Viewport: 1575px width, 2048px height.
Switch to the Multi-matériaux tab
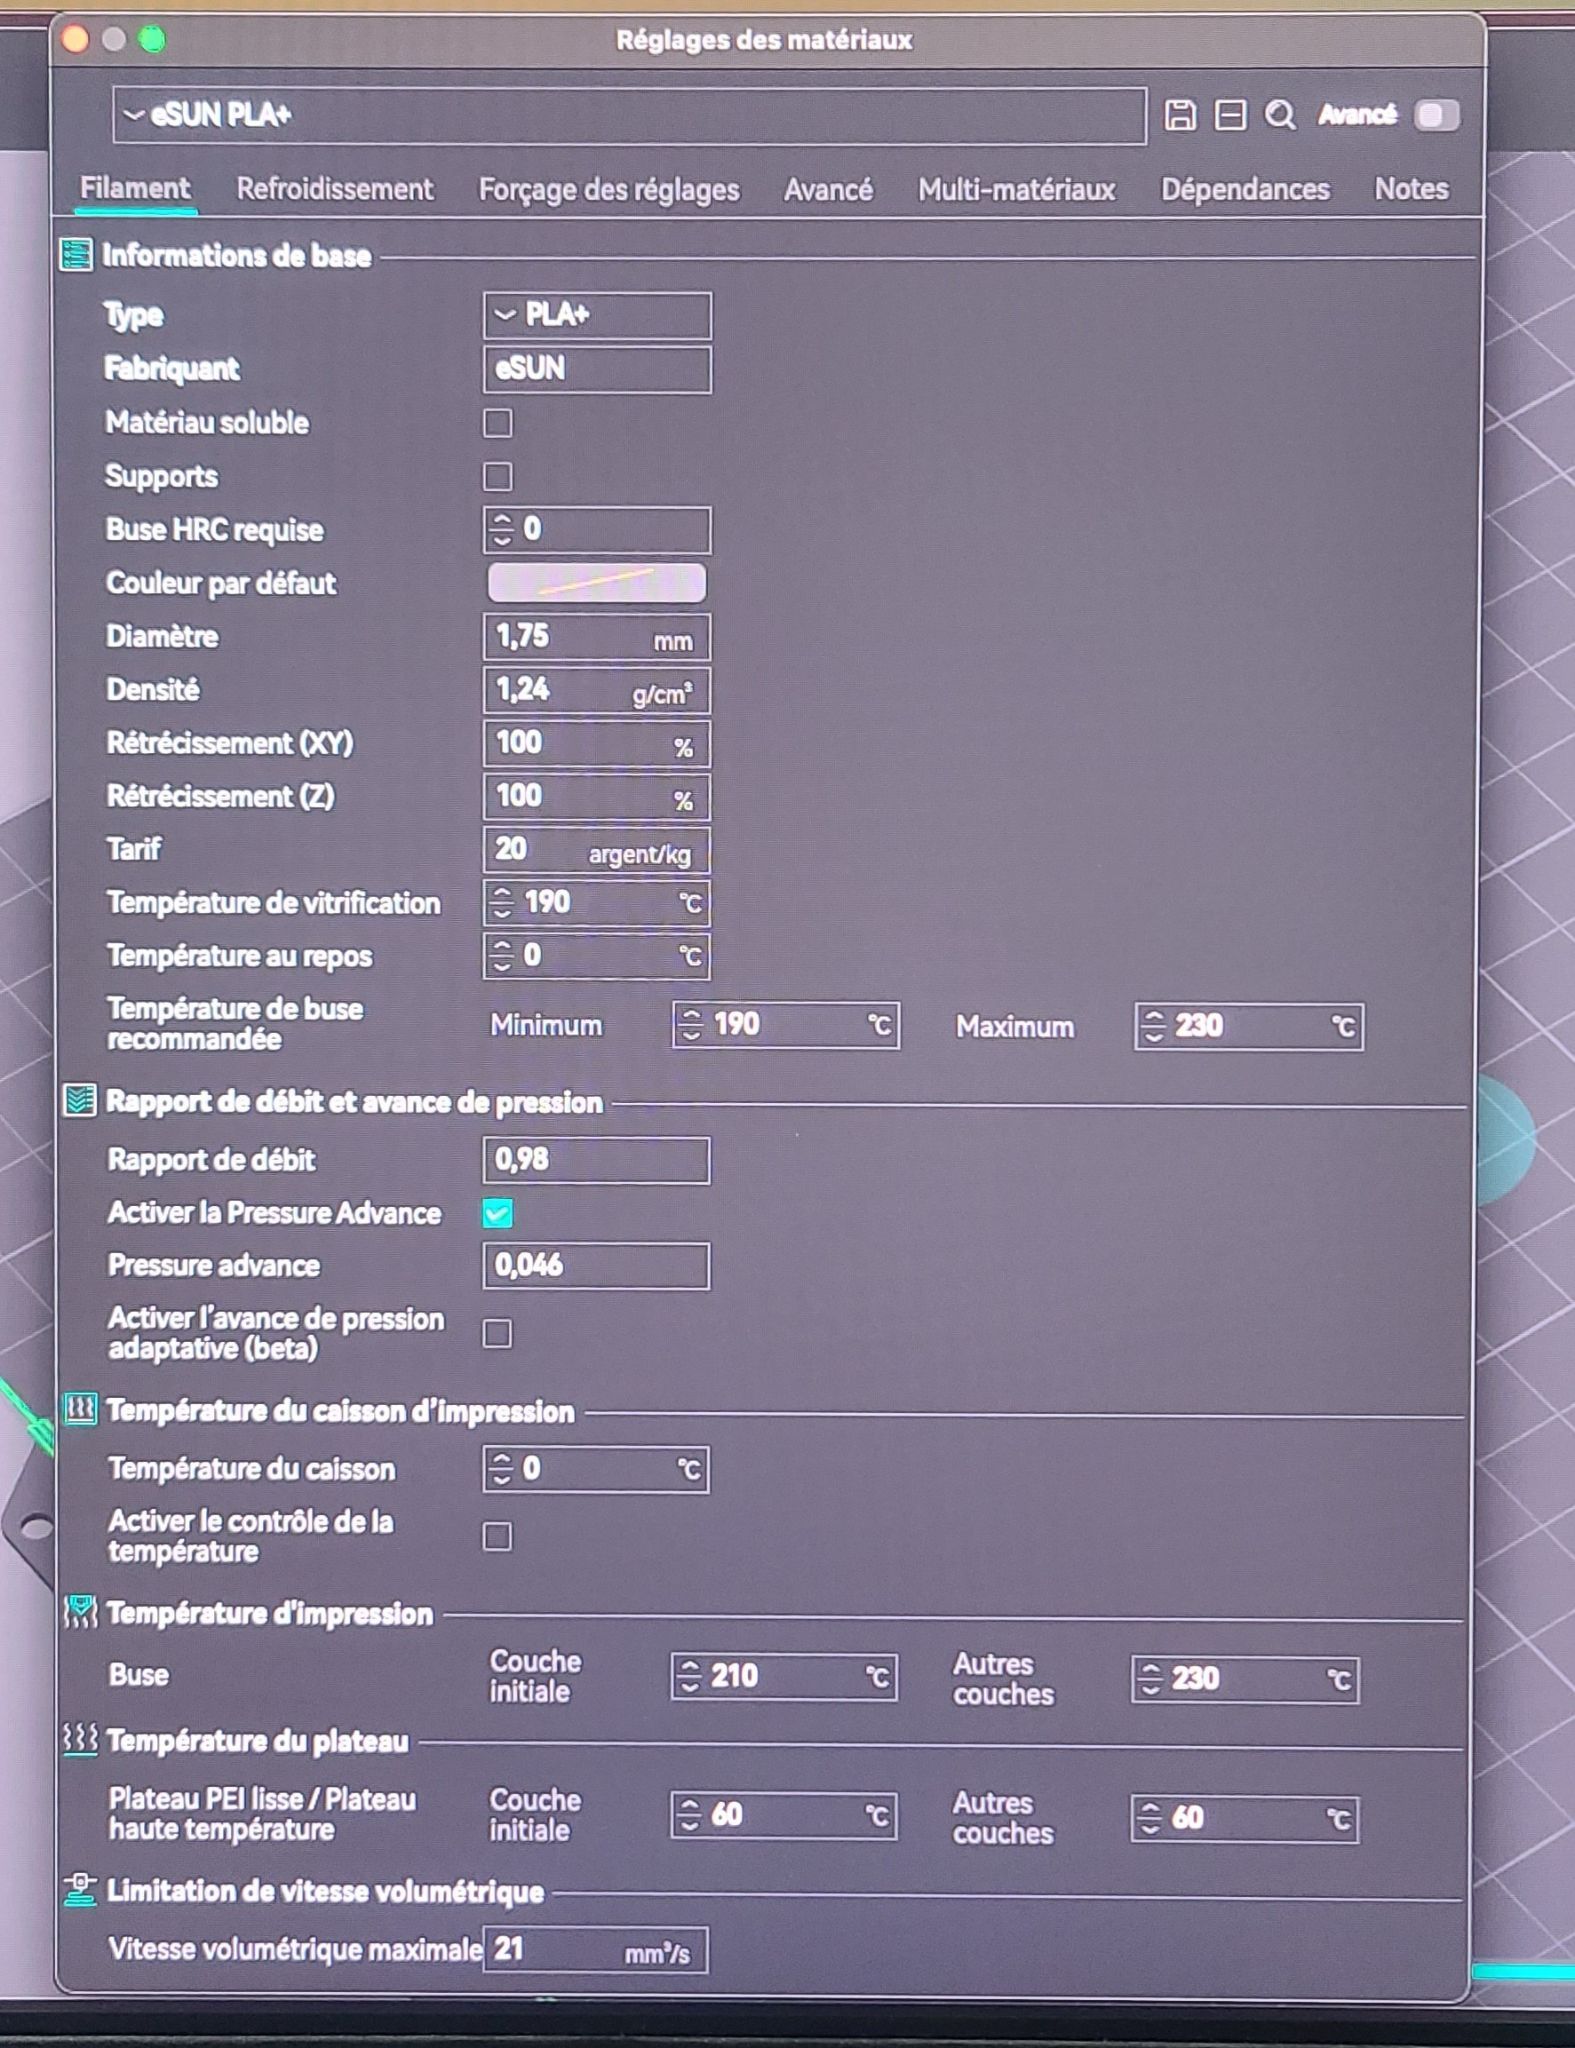click(1016, 189)
